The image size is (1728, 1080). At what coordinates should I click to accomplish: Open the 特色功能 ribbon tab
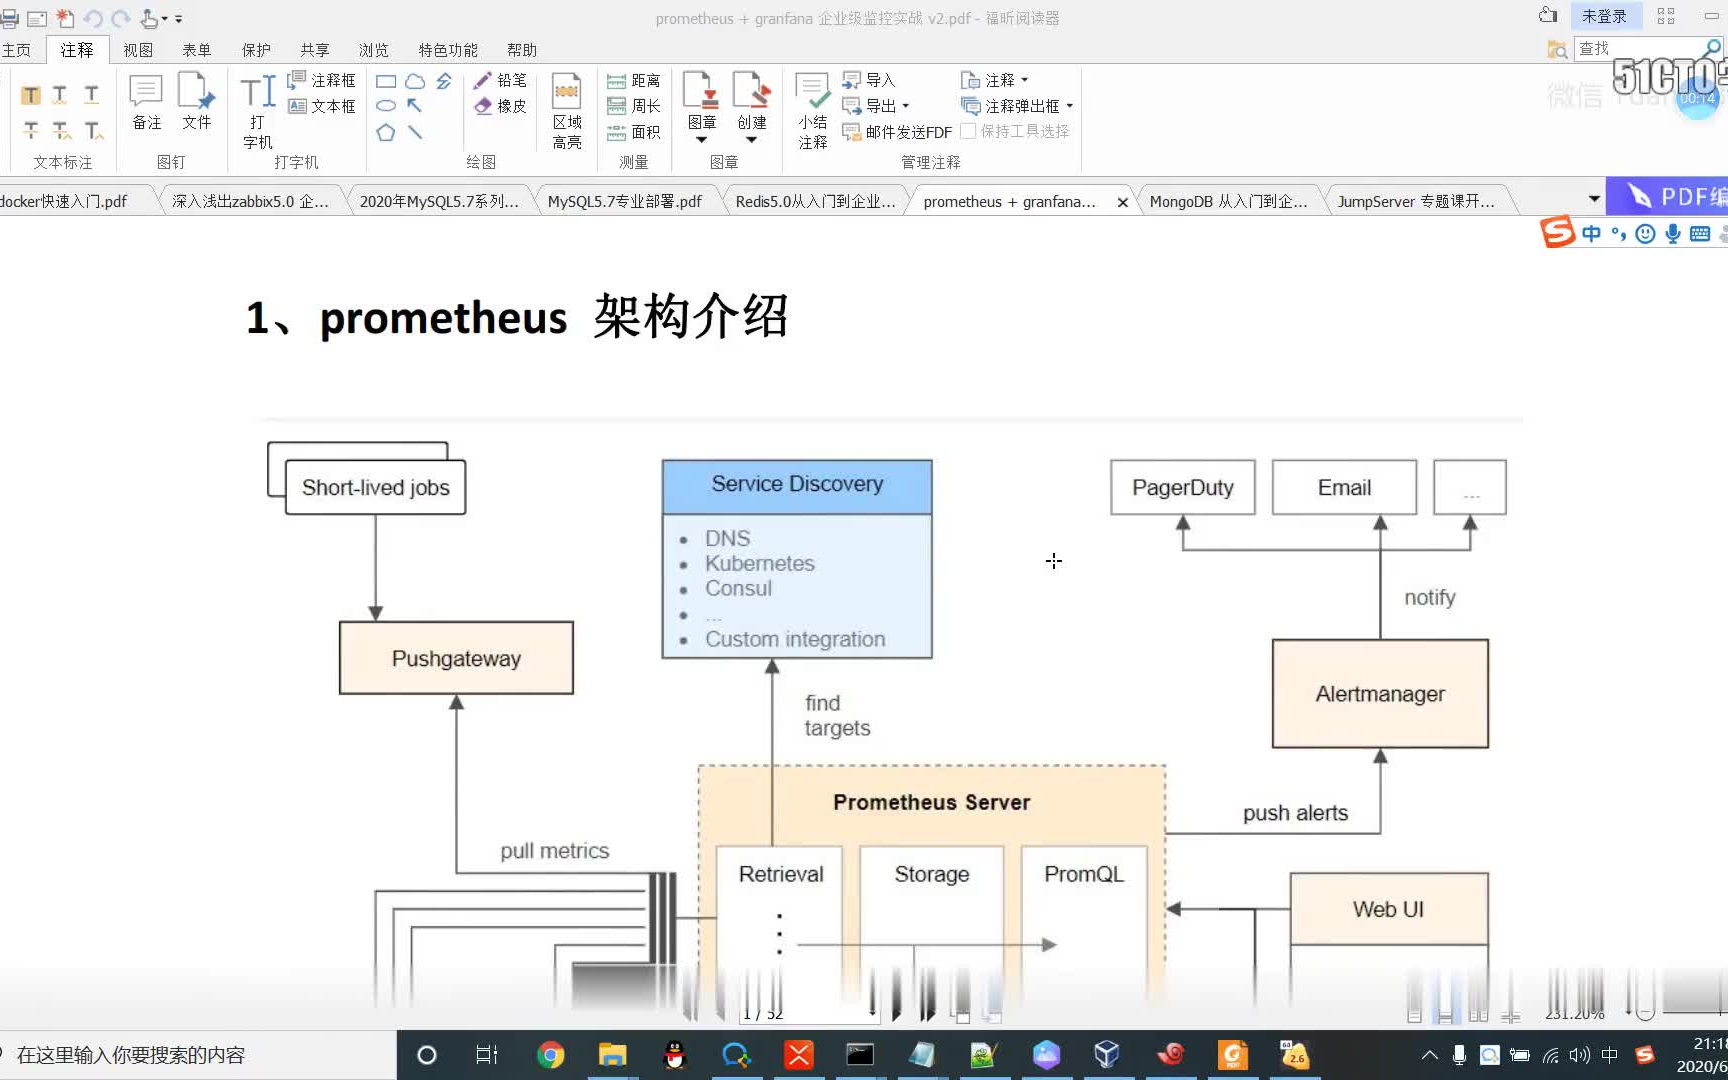click(x=448, y=50)
